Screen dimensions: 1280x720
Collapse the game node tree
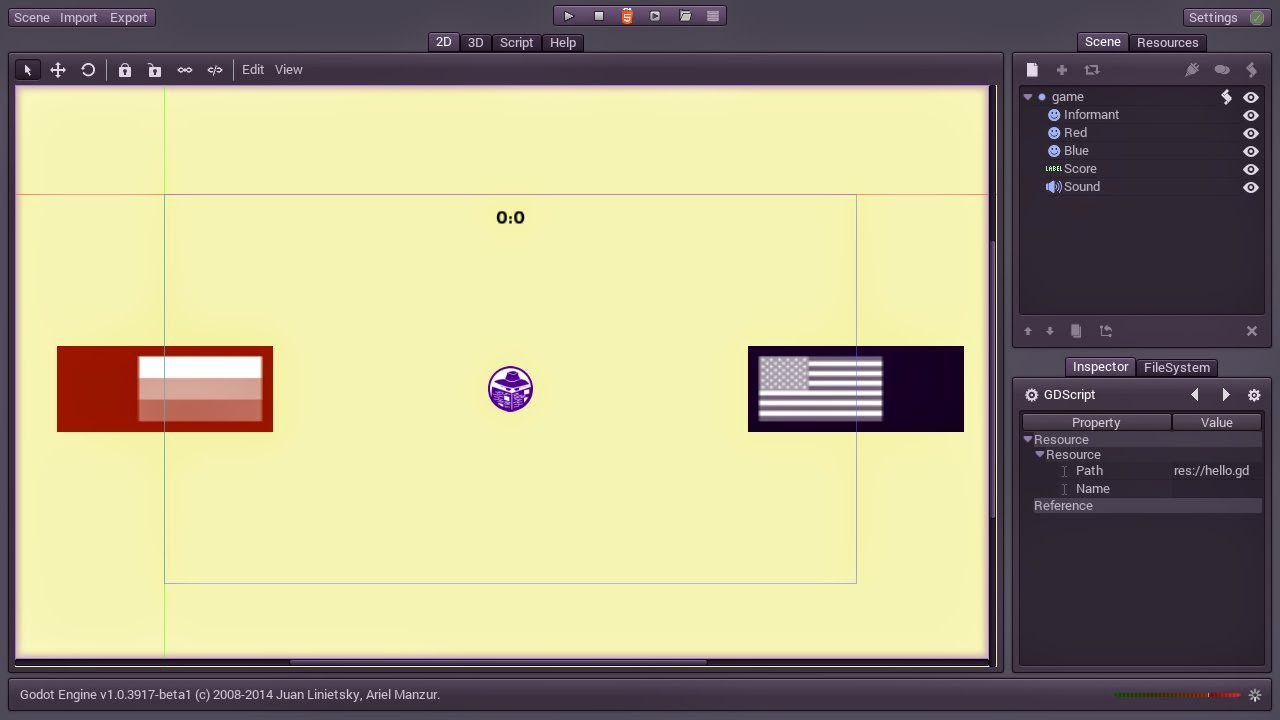[1028, 97]
